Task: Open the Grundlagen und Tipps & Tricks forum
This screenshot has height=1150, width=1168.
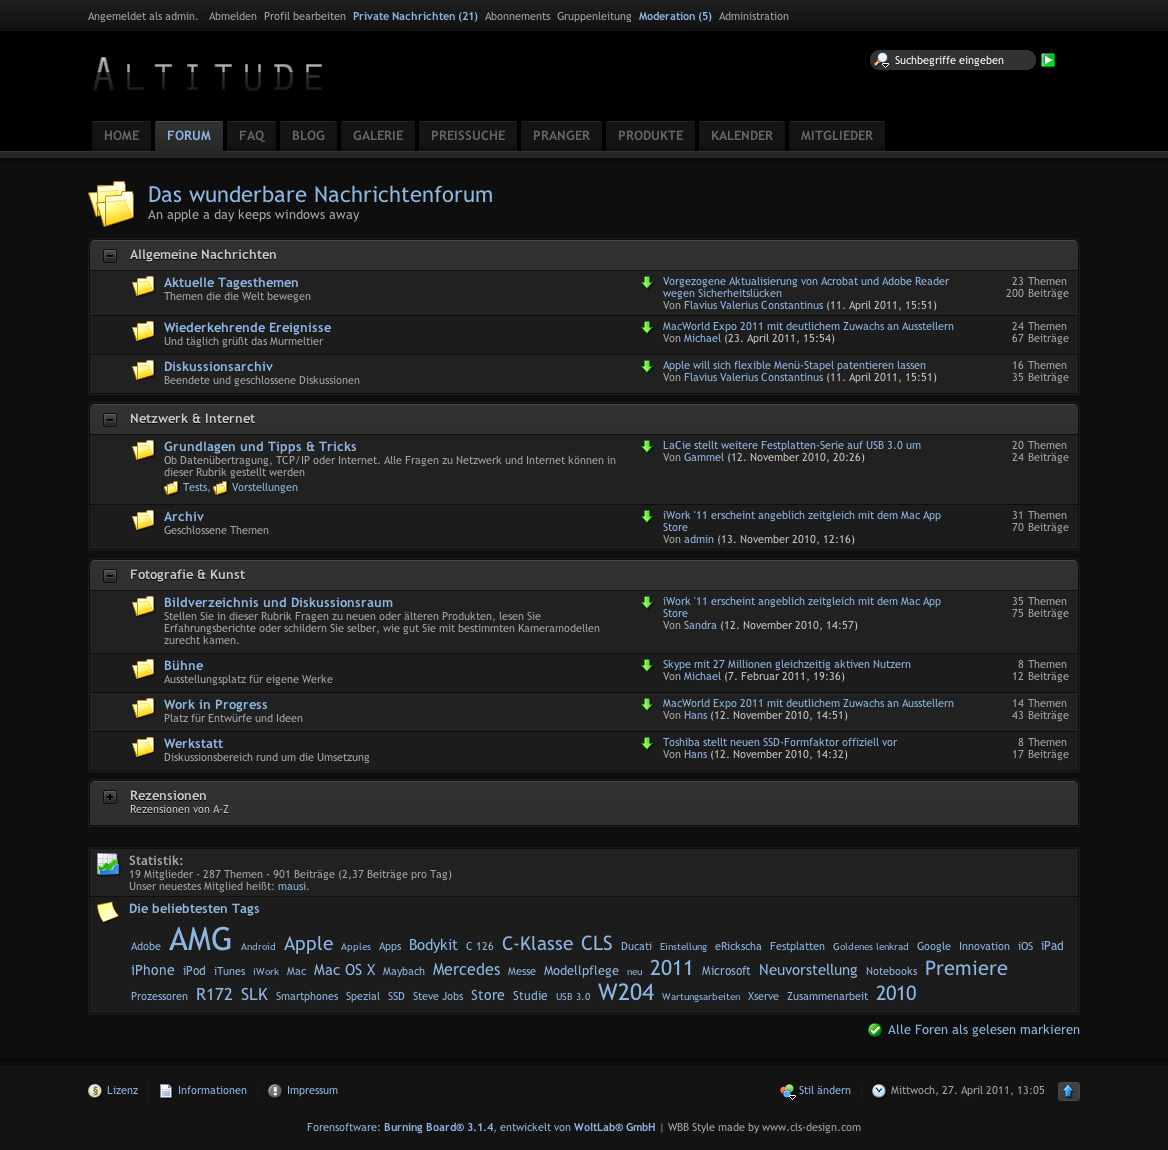Action: 260,447
